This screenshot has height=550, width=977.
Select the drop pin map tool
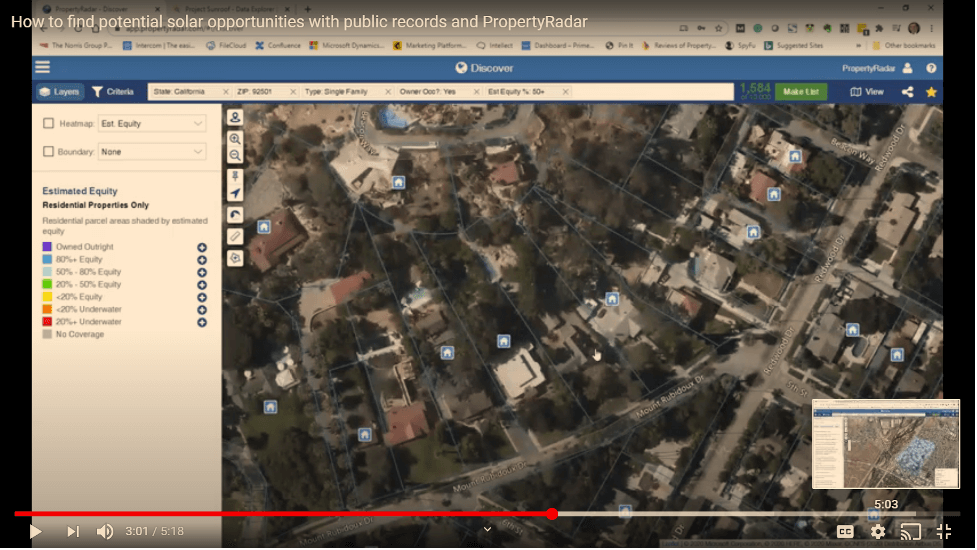(235, 177)
